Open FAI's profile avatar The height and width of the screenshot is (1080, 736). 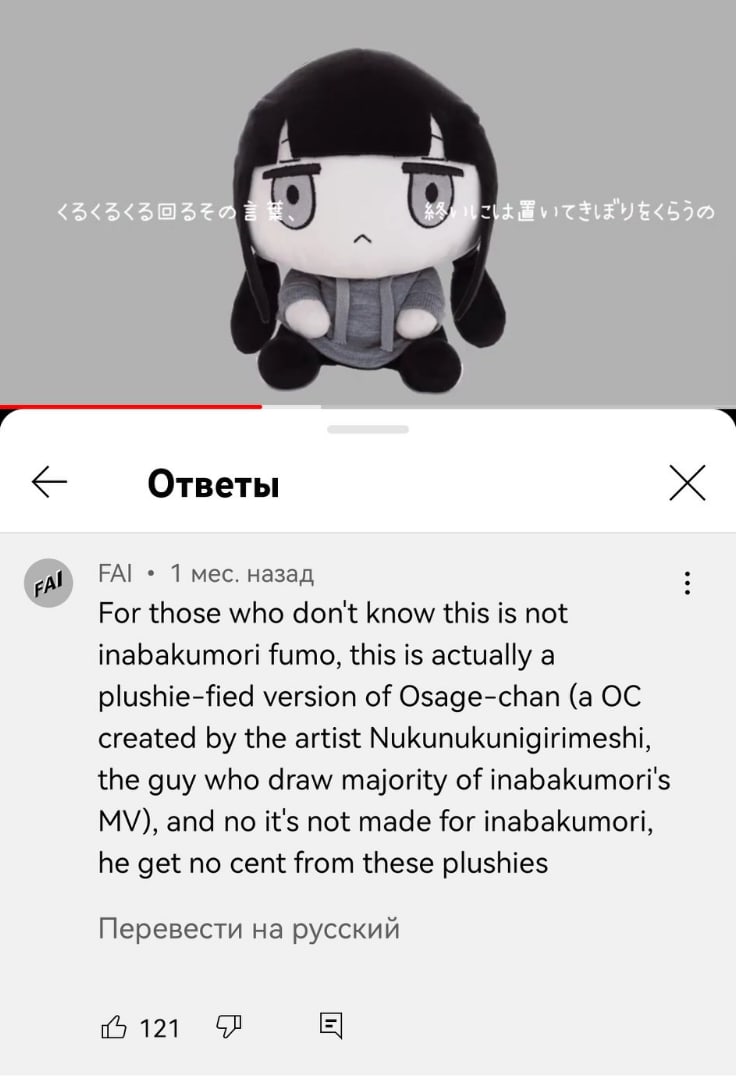pos(48,583)
